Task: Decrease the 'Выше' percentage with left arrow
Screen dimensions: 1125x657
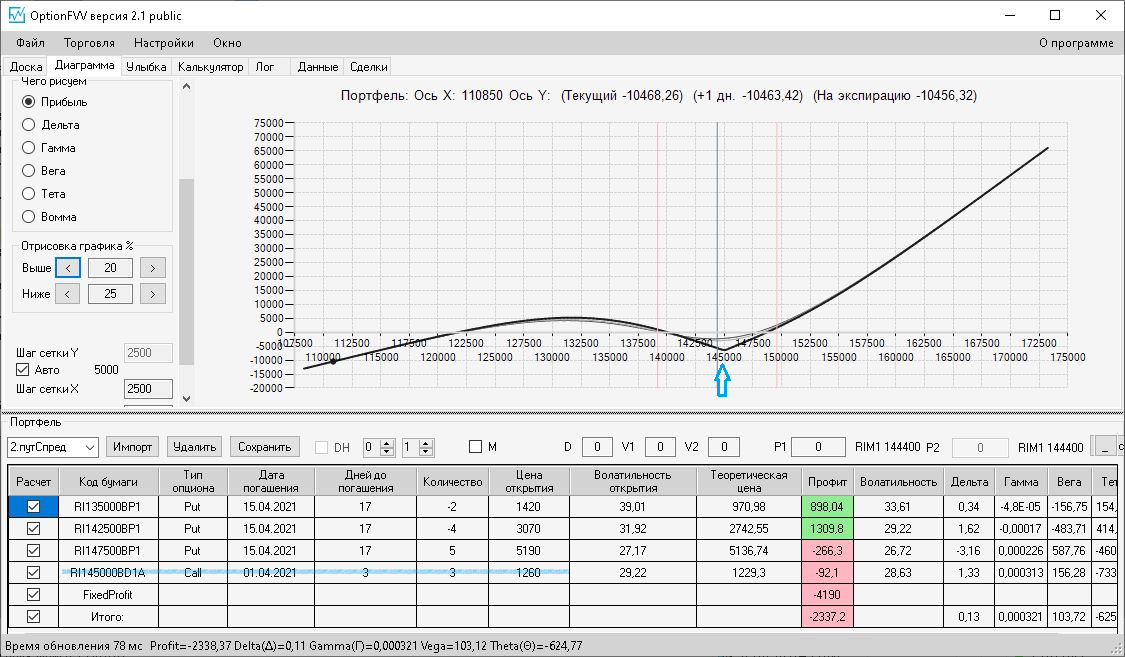Action: point(67,268)
